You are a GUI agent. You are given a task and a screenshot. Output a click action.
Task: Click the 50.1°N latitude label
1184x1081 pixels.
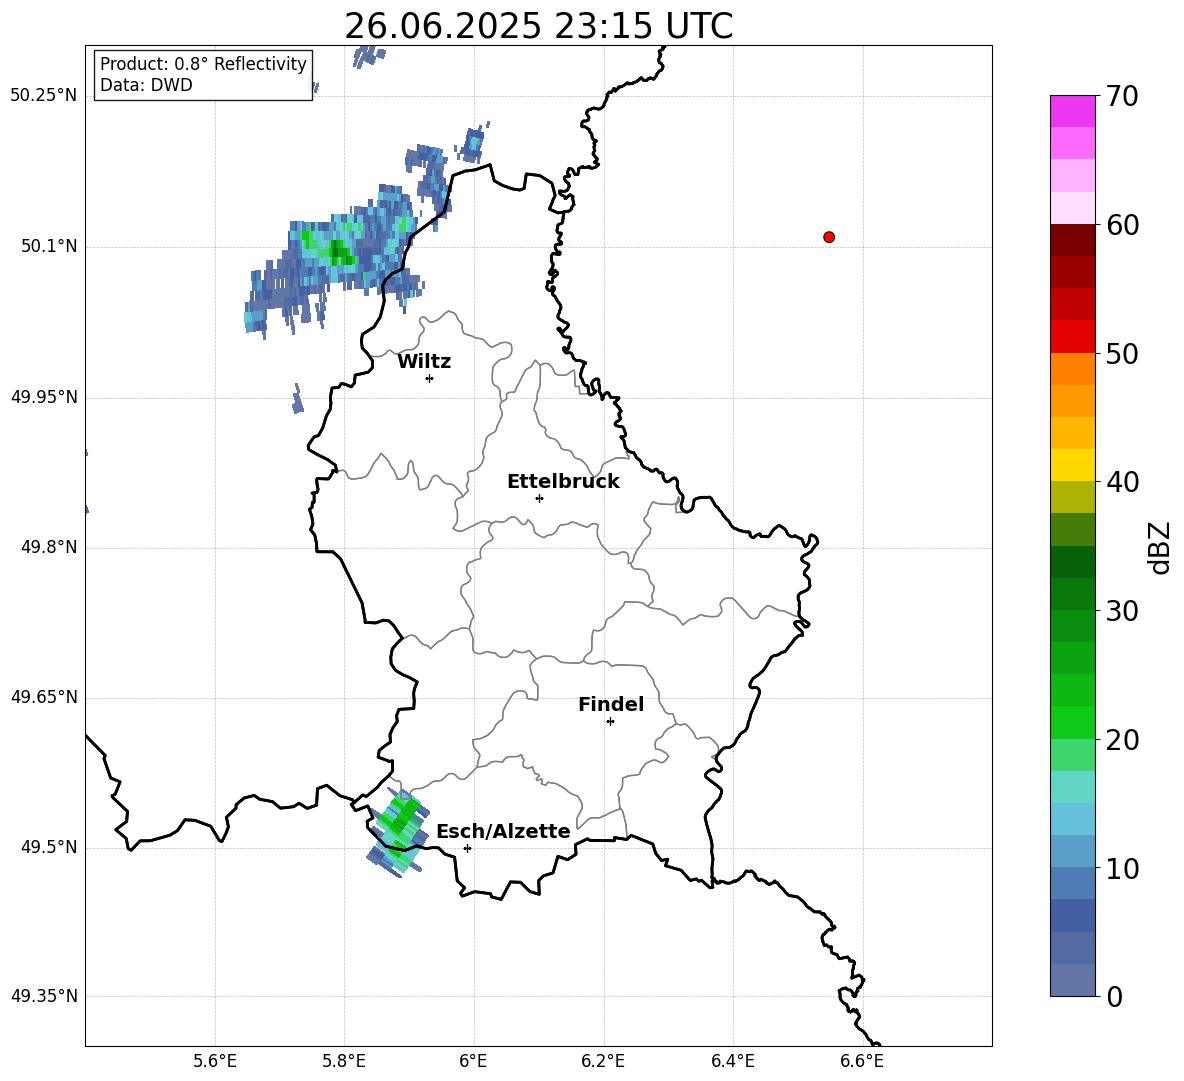click(49, 247)
